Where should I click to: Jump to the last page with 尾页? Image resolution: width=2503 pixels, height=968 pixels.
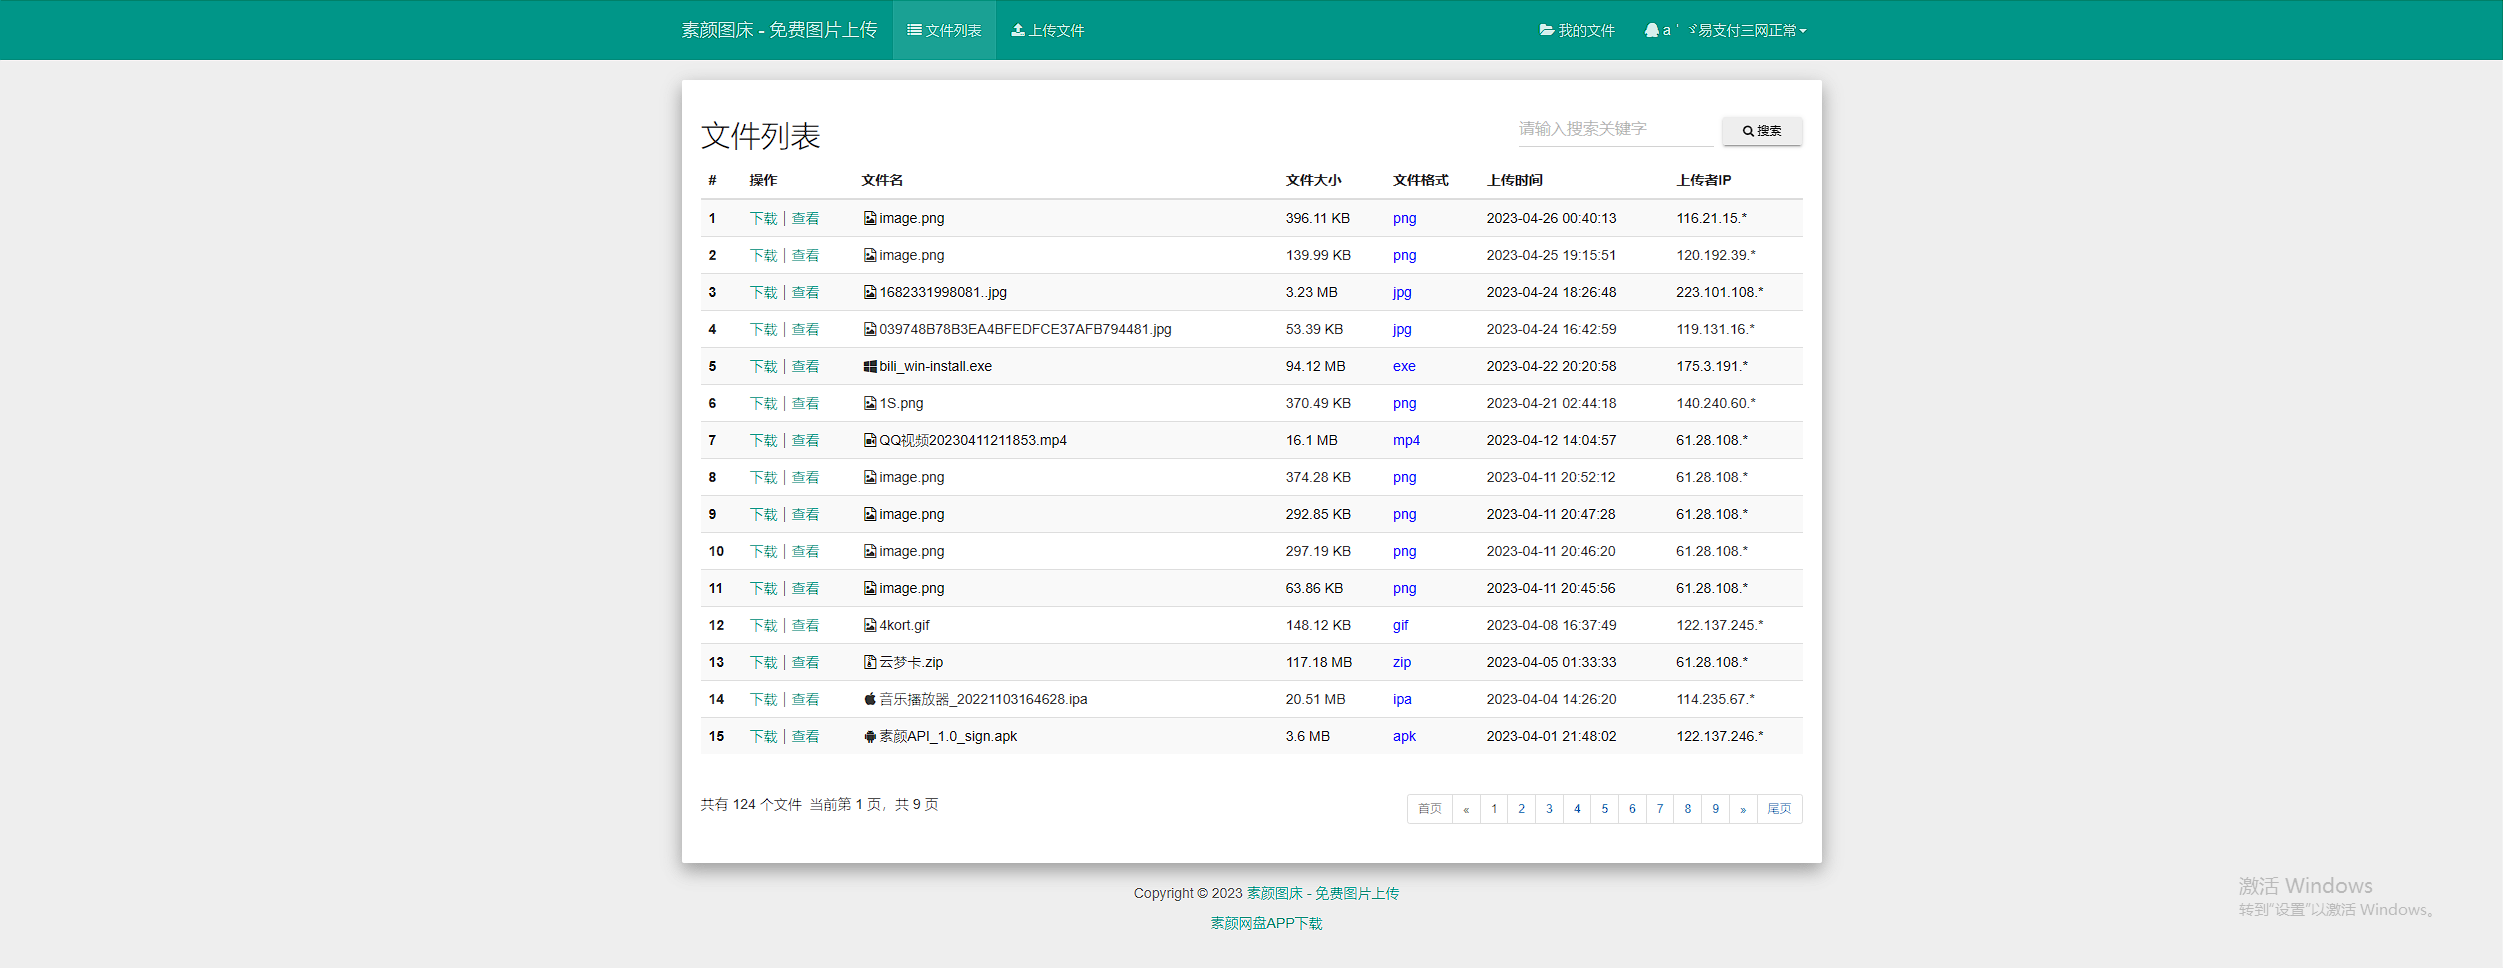tap(1779, 809)
